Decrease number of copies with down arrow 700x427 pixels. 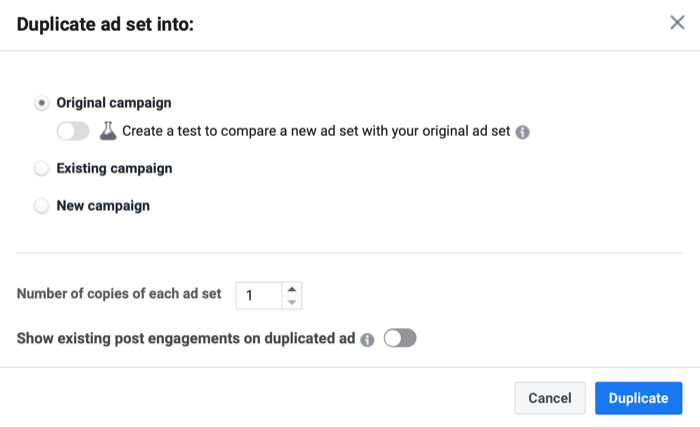pos(292,302)
